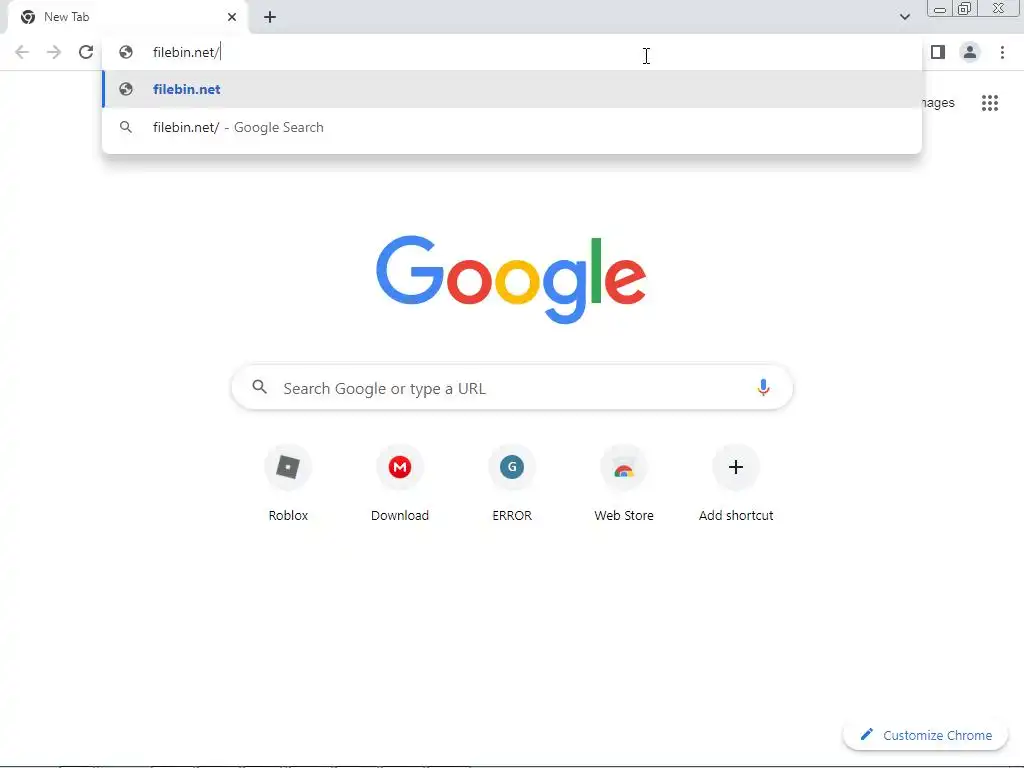Select the New Tab browser tab
Viewport: 1024px width, 768px height.
coord(128,17)
